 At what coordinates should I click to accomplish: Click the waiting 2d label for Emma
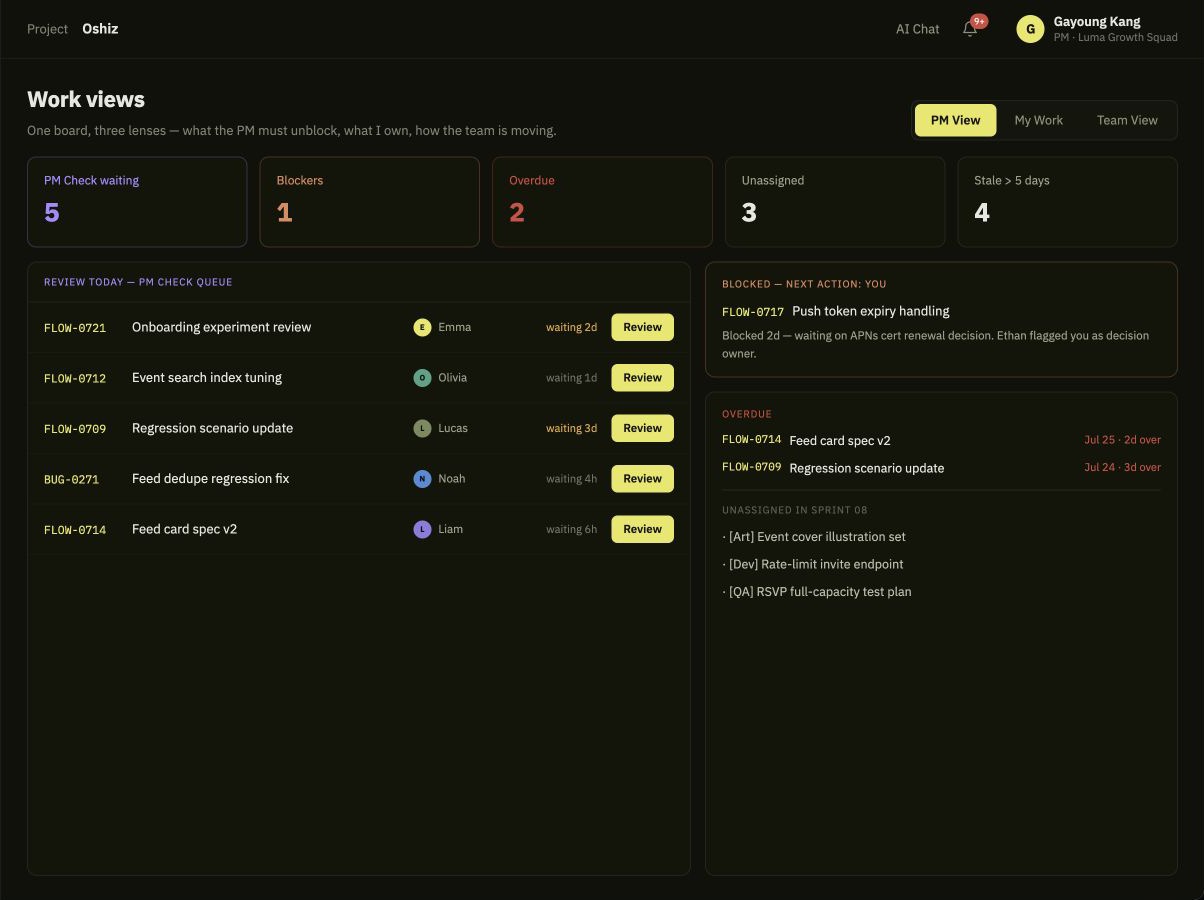tap(571, 327)
